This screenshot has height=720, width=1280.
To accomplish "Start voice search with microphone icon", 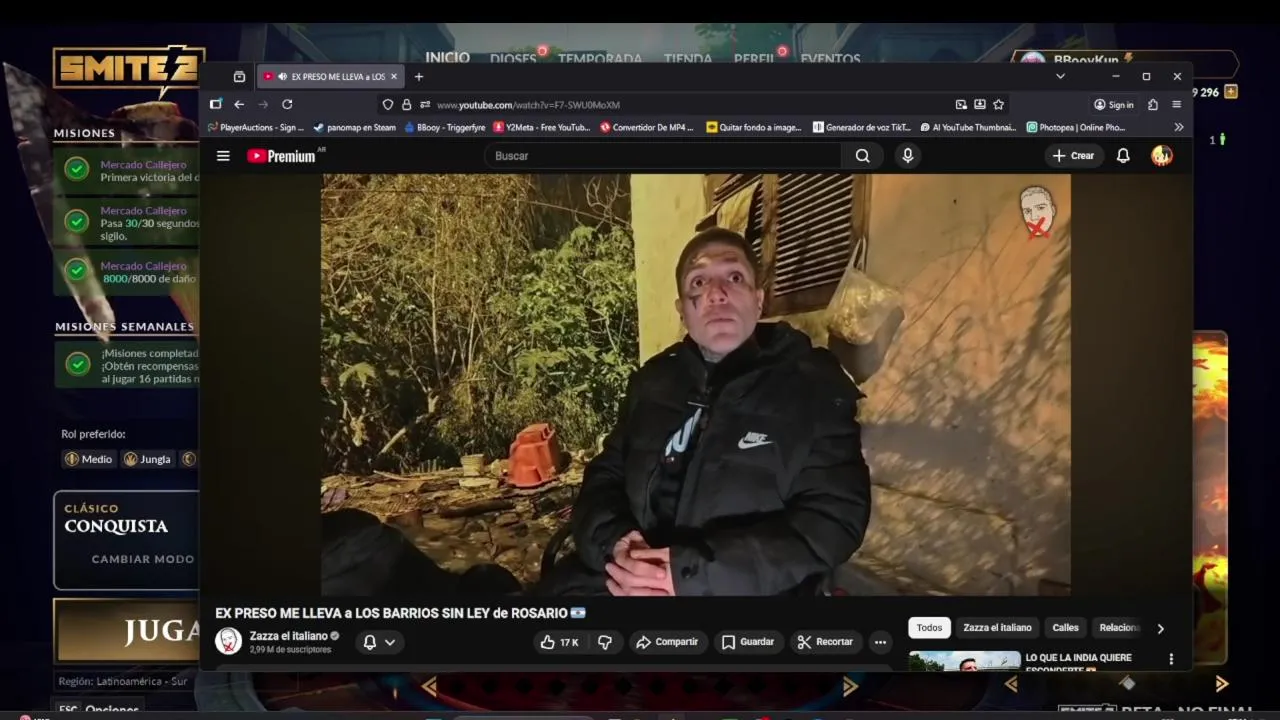I will (x=907, y=156).
